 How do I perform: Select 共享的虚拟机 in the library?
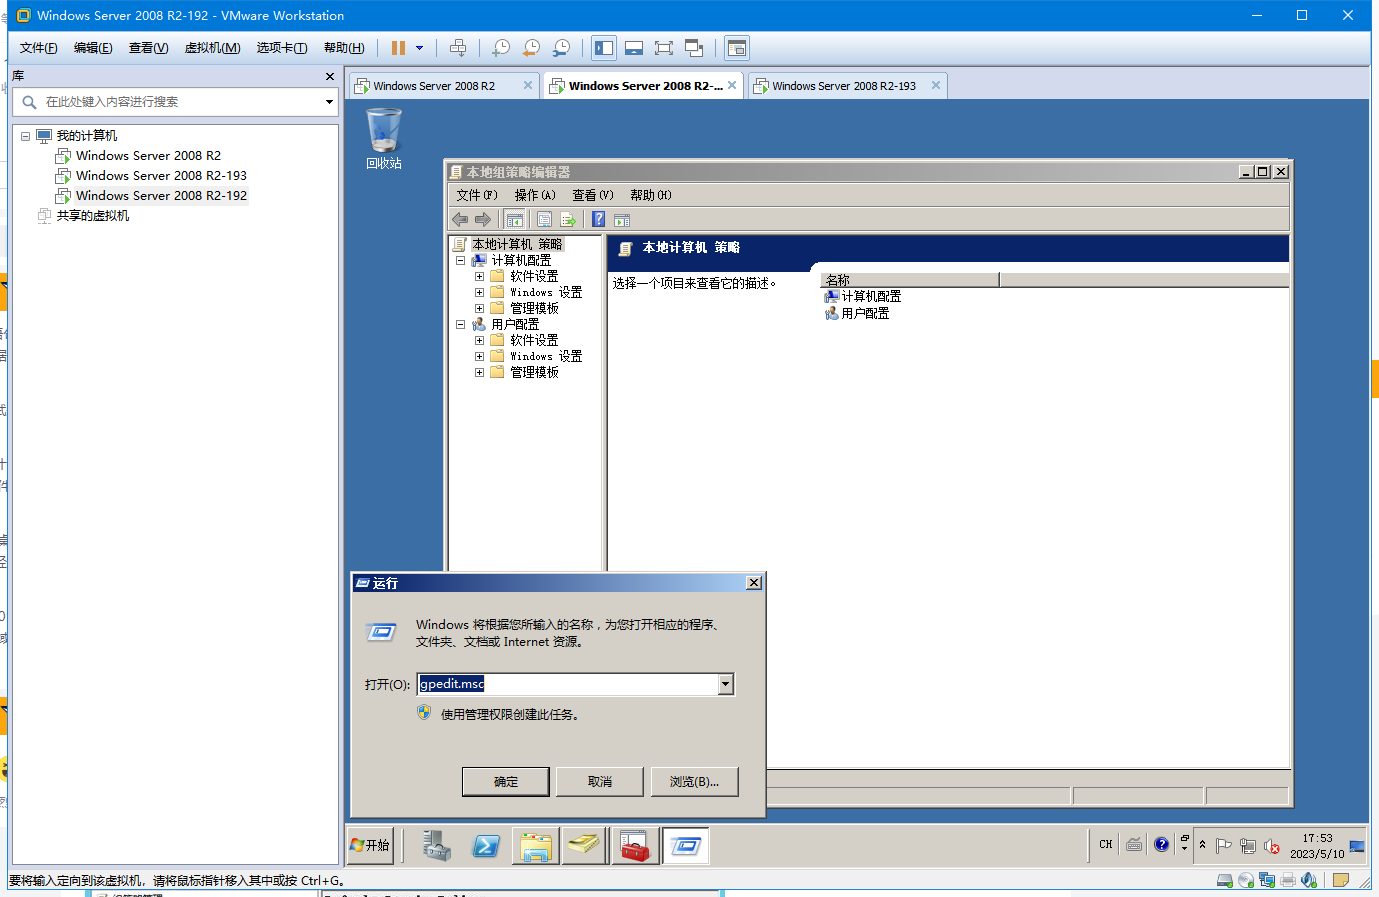coord(92,216)
